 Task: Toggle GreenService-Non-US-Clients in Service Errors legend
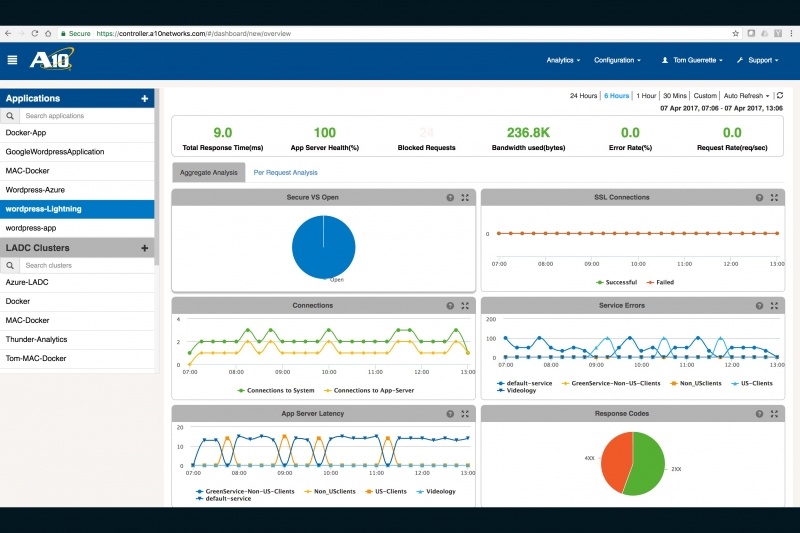coord(611,383)
